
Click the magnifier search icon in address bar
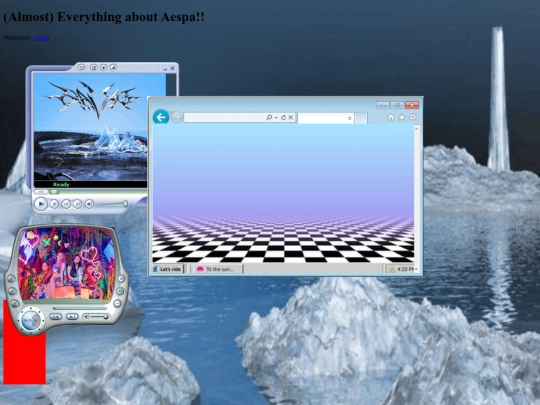[269, 117]
